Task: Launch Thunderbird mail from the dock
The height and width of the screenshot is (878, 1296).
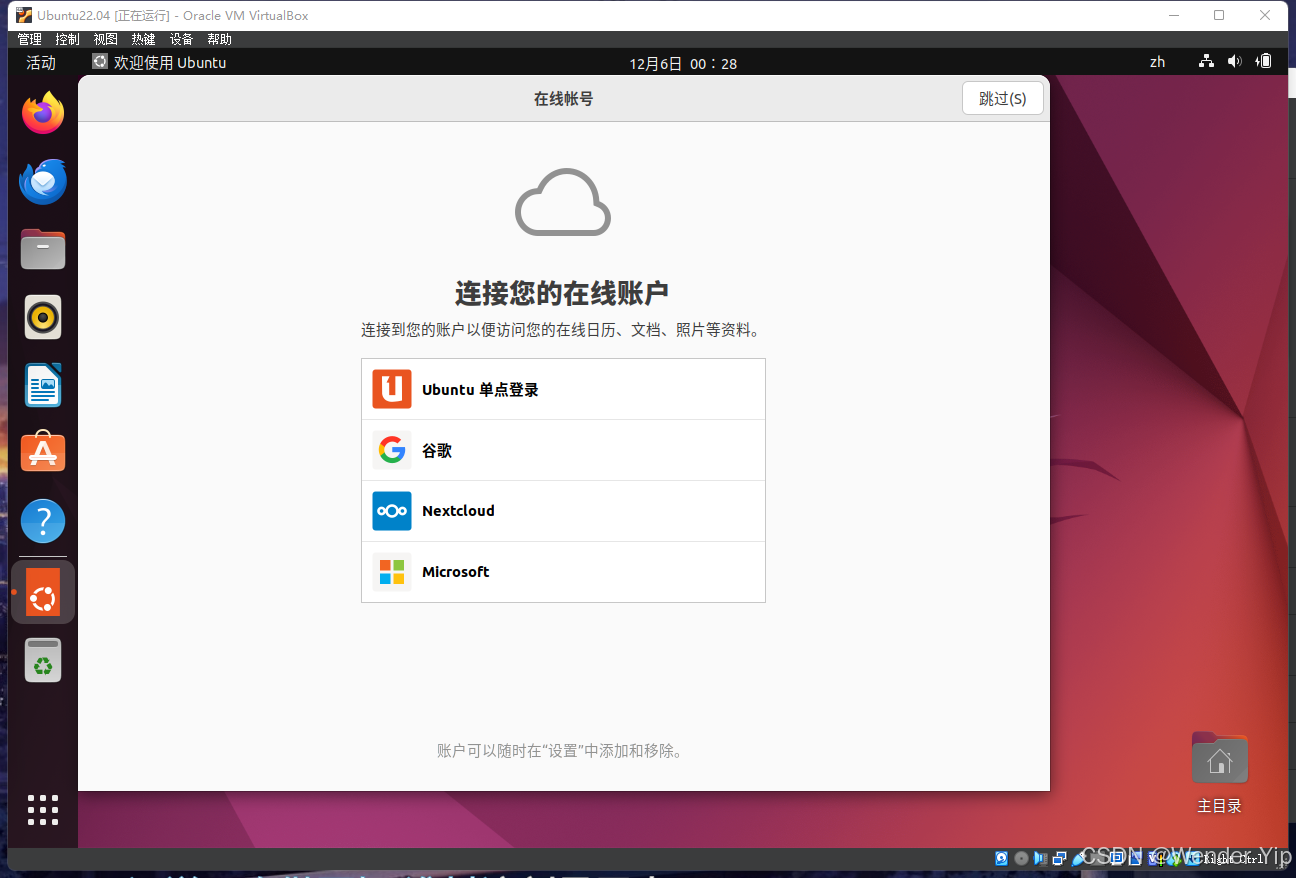Action: click(x=43, y=182)
